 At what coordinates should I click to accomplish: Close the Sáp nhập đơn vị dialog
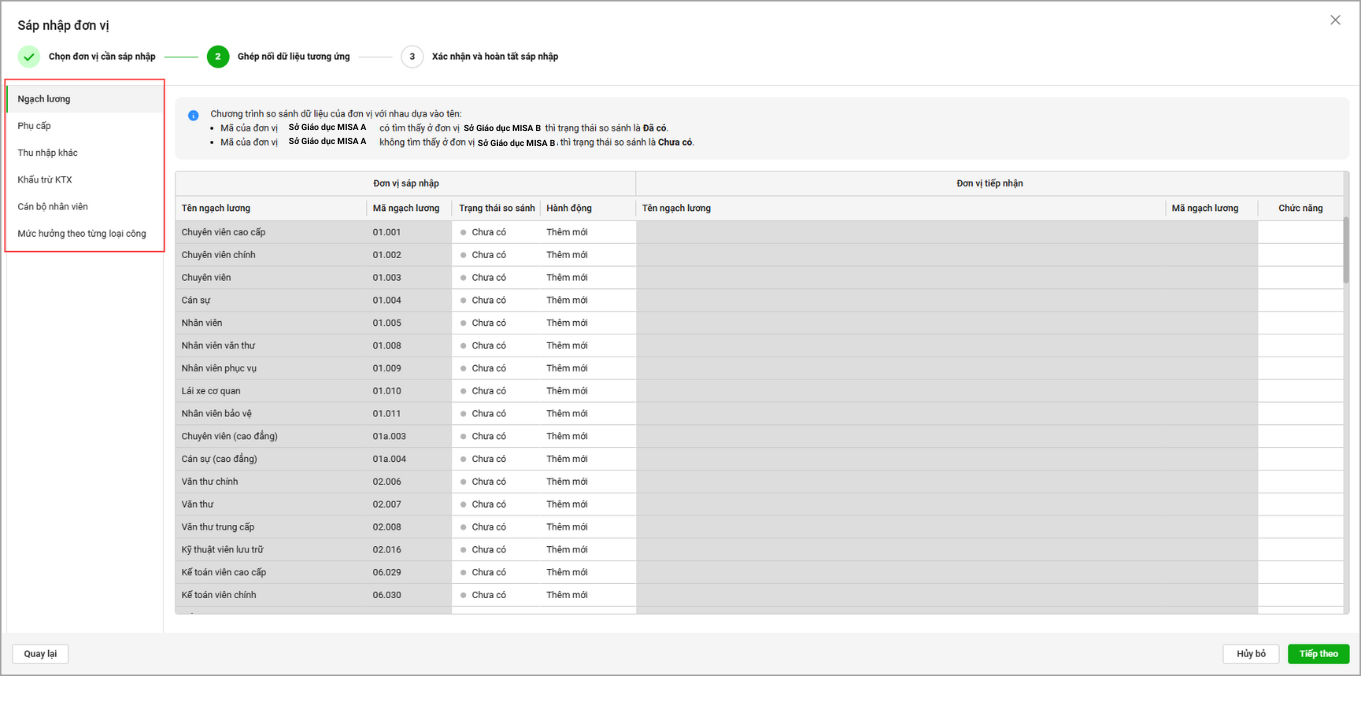[1335, 20]
